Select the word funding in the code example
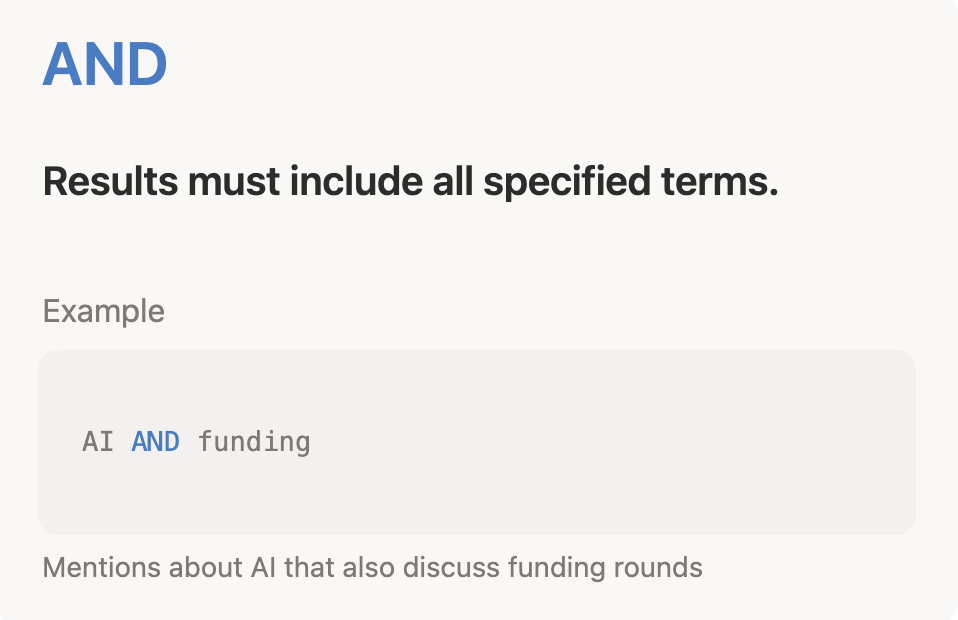Screen dimensions: 958x620 tap(254, 441)
